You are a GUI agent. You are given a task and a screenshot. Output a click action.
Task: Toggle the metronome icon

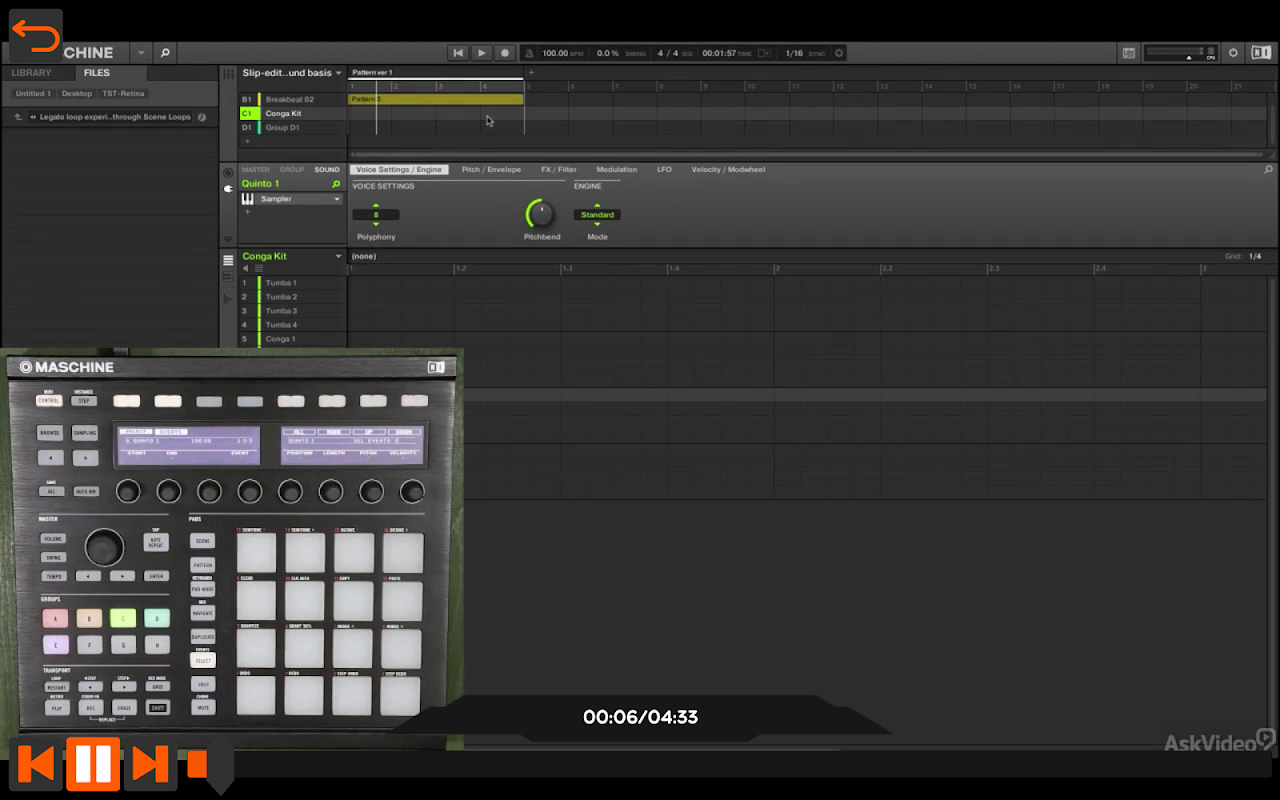click(x=529, y=53)
